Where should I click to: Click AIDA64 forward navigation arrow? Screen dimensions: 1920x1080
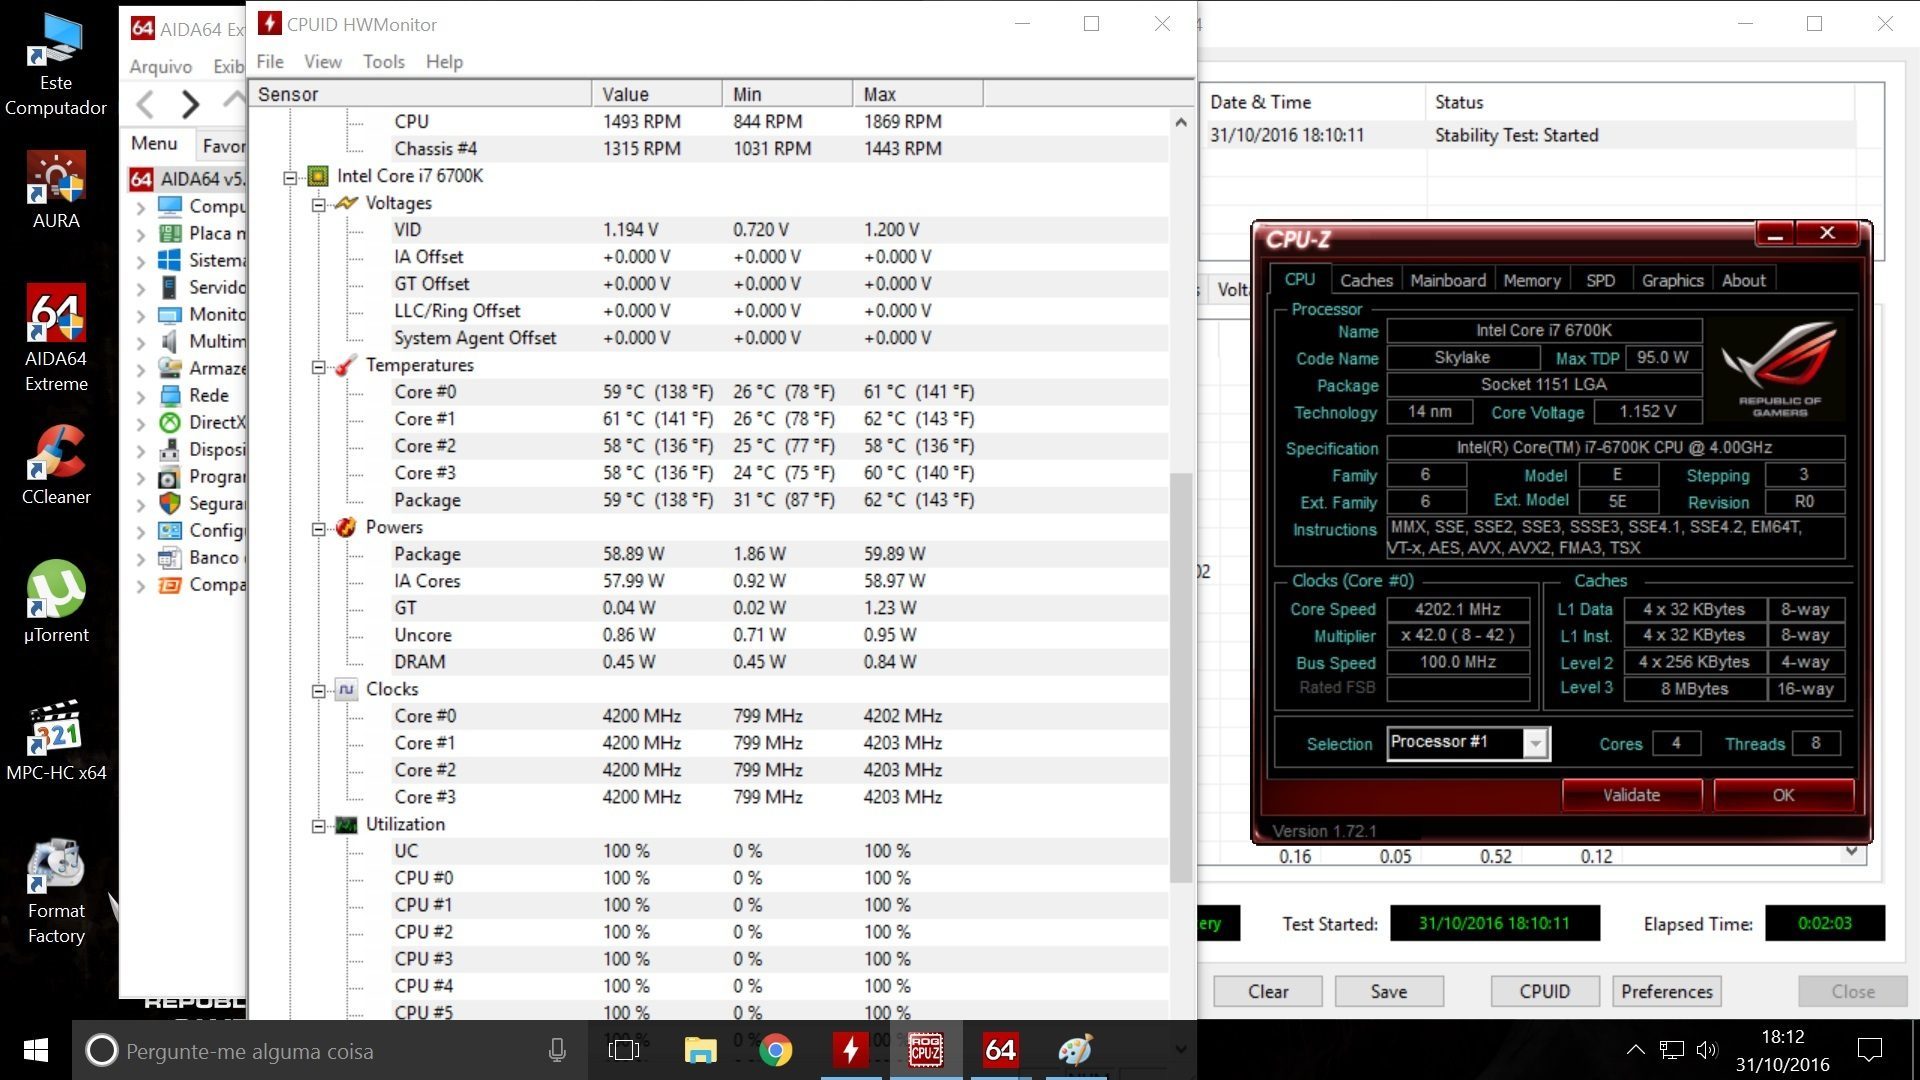point(190,103)
